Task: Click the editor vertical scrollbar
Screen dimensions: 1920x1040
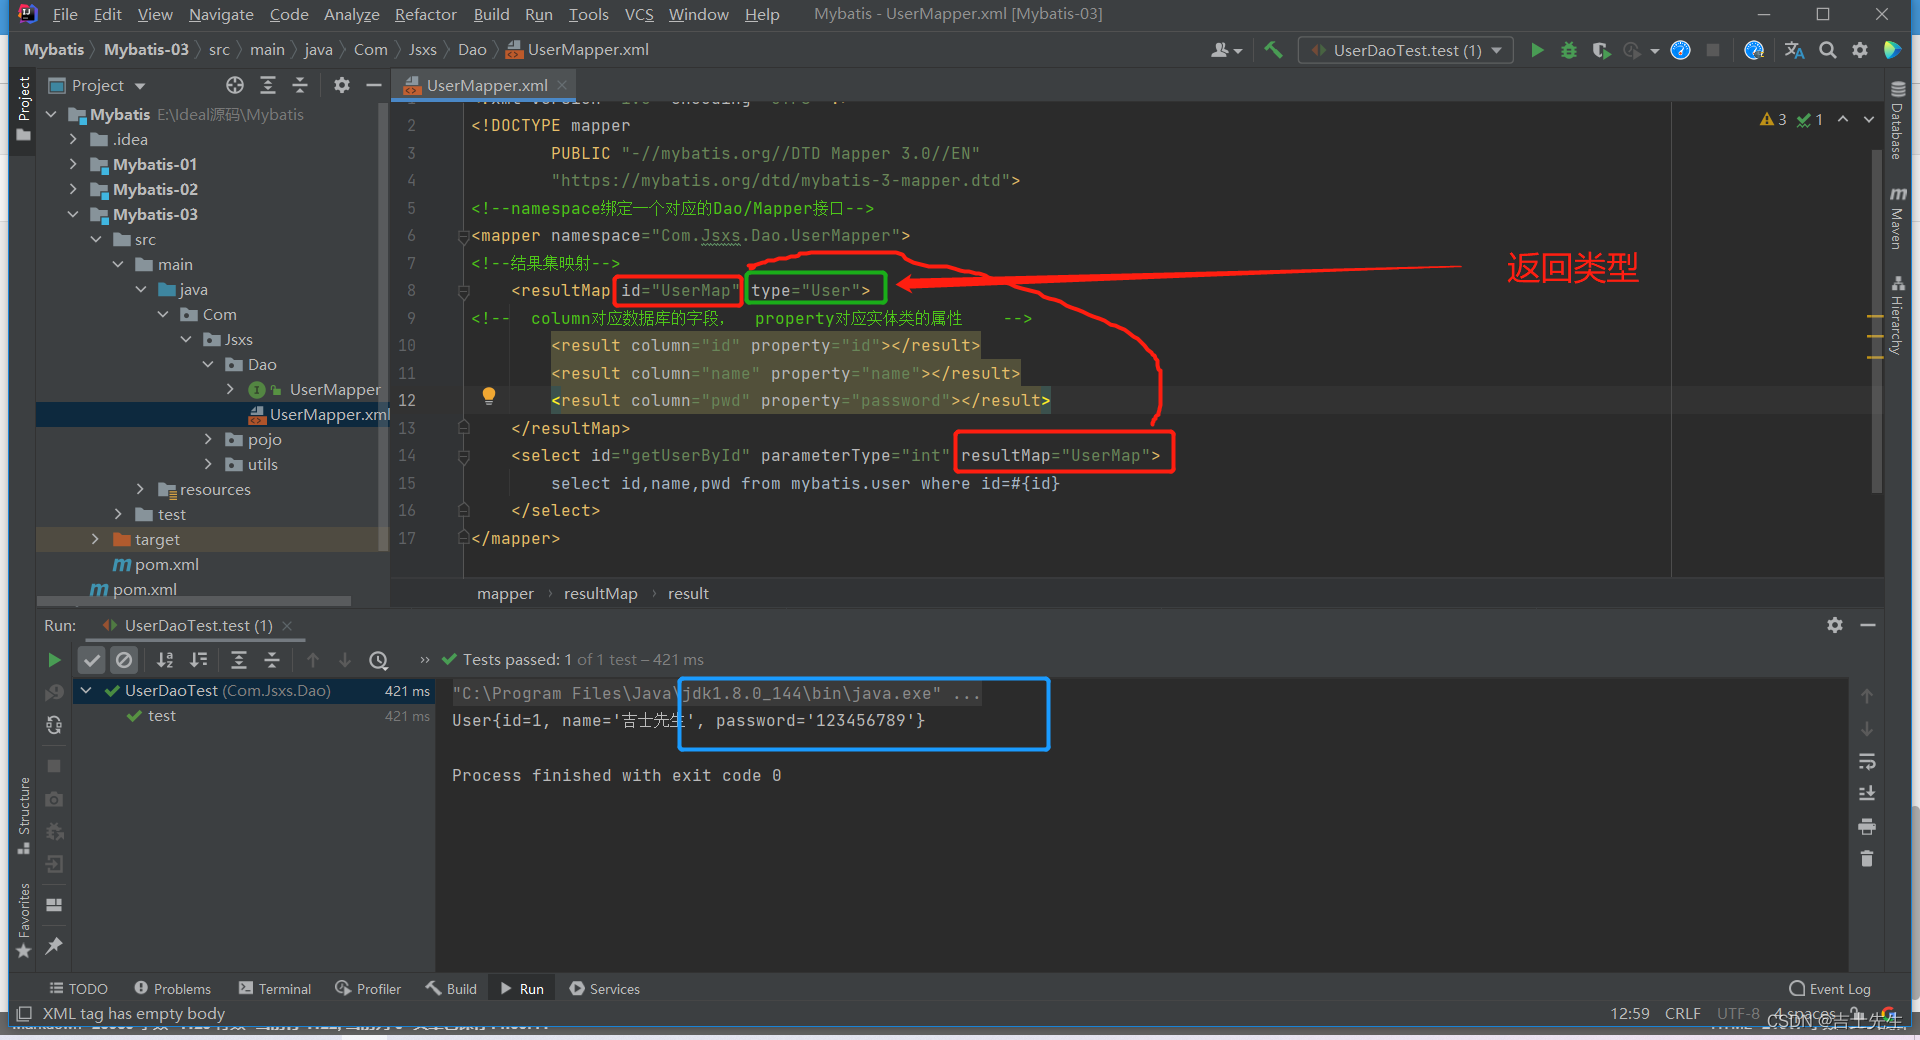Action: pos(1876,320)
